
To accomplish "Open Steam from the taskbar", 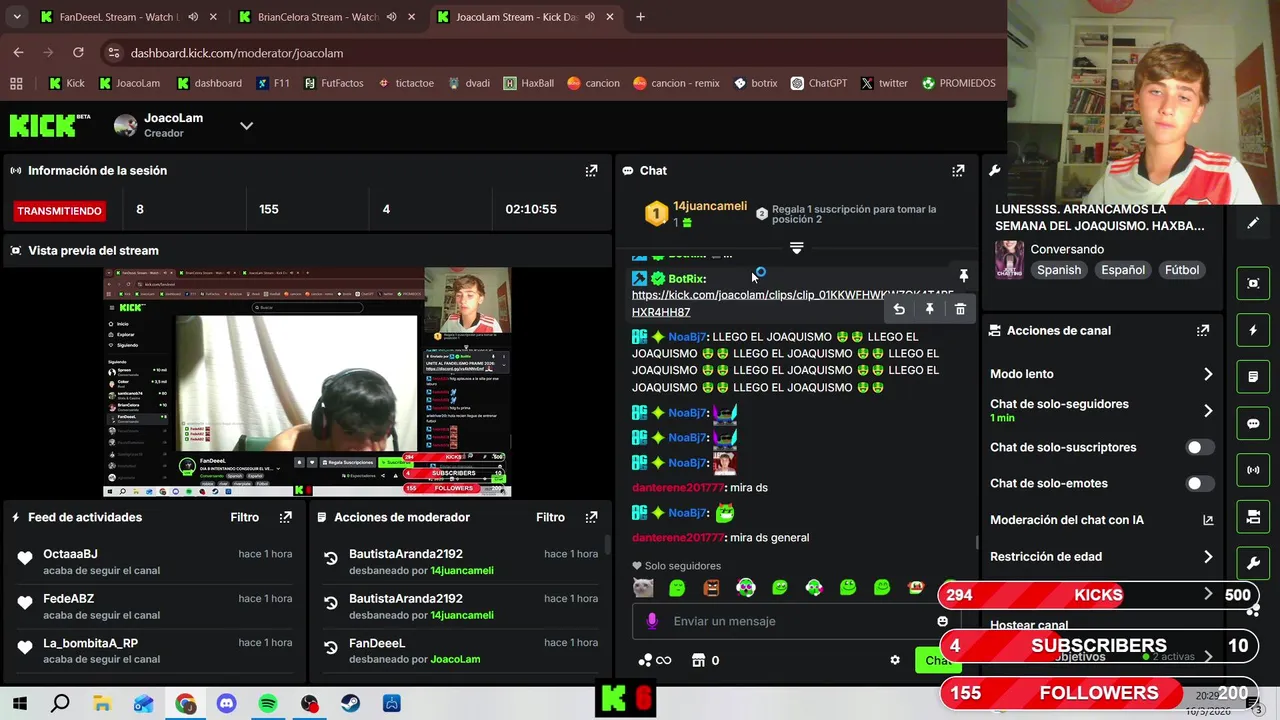I will 351,704.
